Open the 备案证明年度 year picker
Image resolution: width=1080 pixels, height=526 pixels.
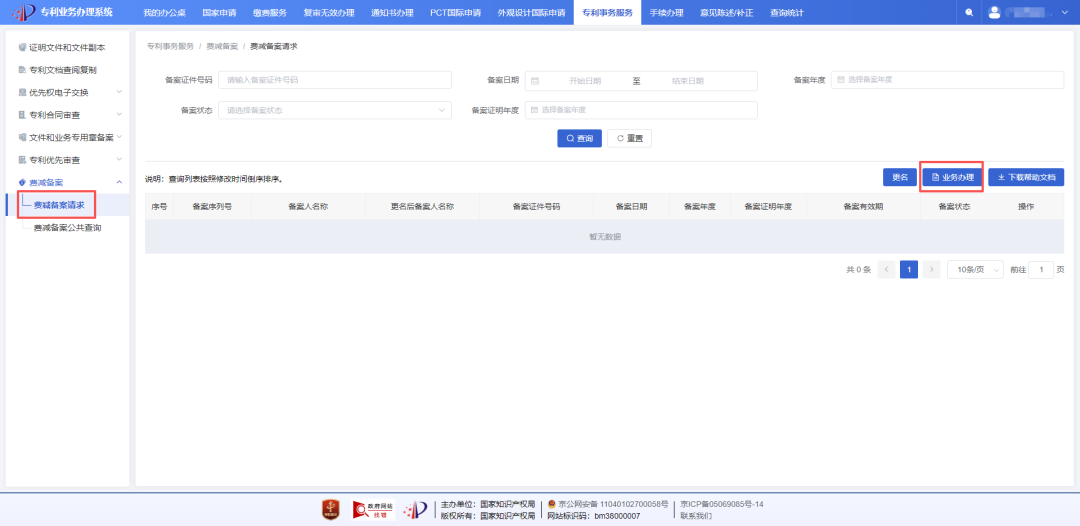tap(641, 110)
